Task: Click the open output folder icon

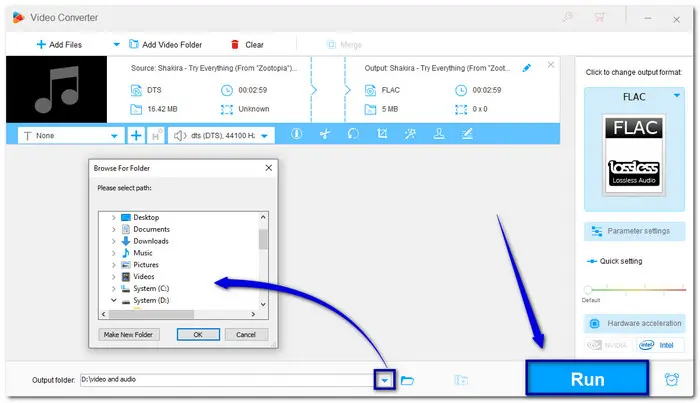Action: [407, 381]
